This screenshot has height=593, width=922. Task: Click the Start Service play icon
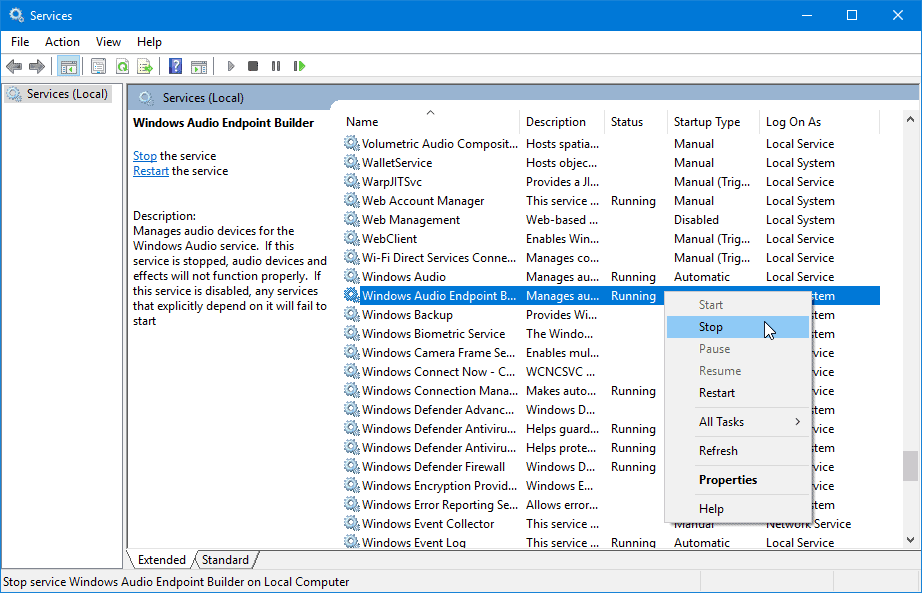[231, 66]
